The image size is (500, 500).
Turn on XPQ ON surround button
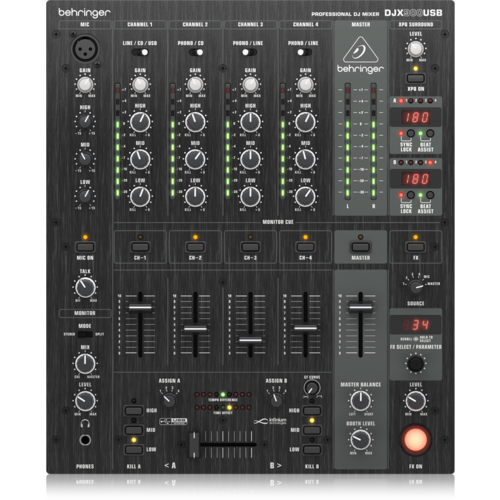click(416, 79)
